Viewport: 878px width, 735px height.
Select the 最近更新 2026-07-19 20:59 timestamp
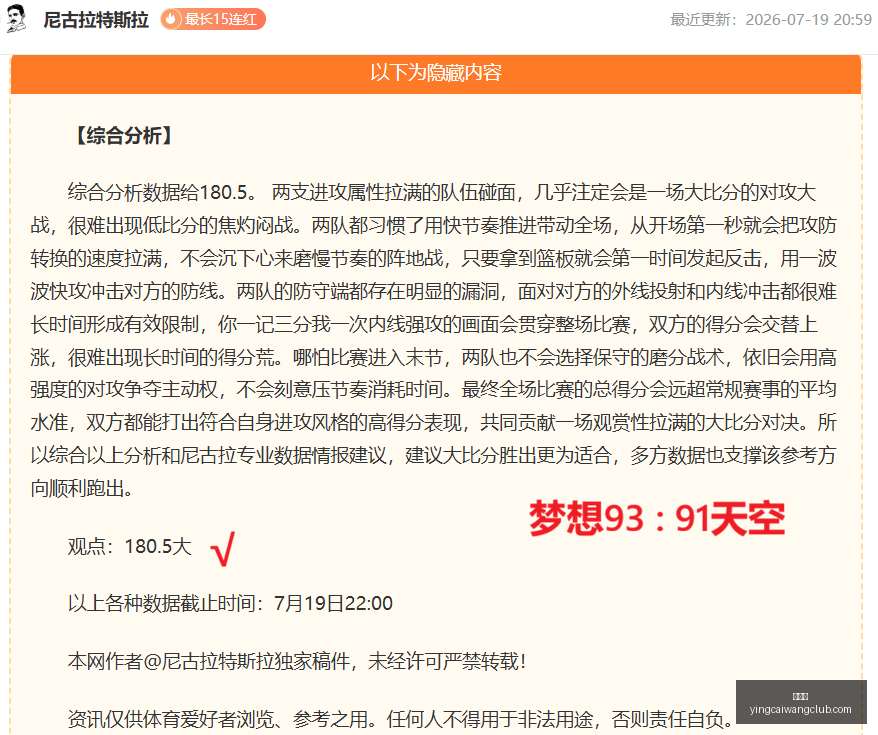tap(771, 20)
